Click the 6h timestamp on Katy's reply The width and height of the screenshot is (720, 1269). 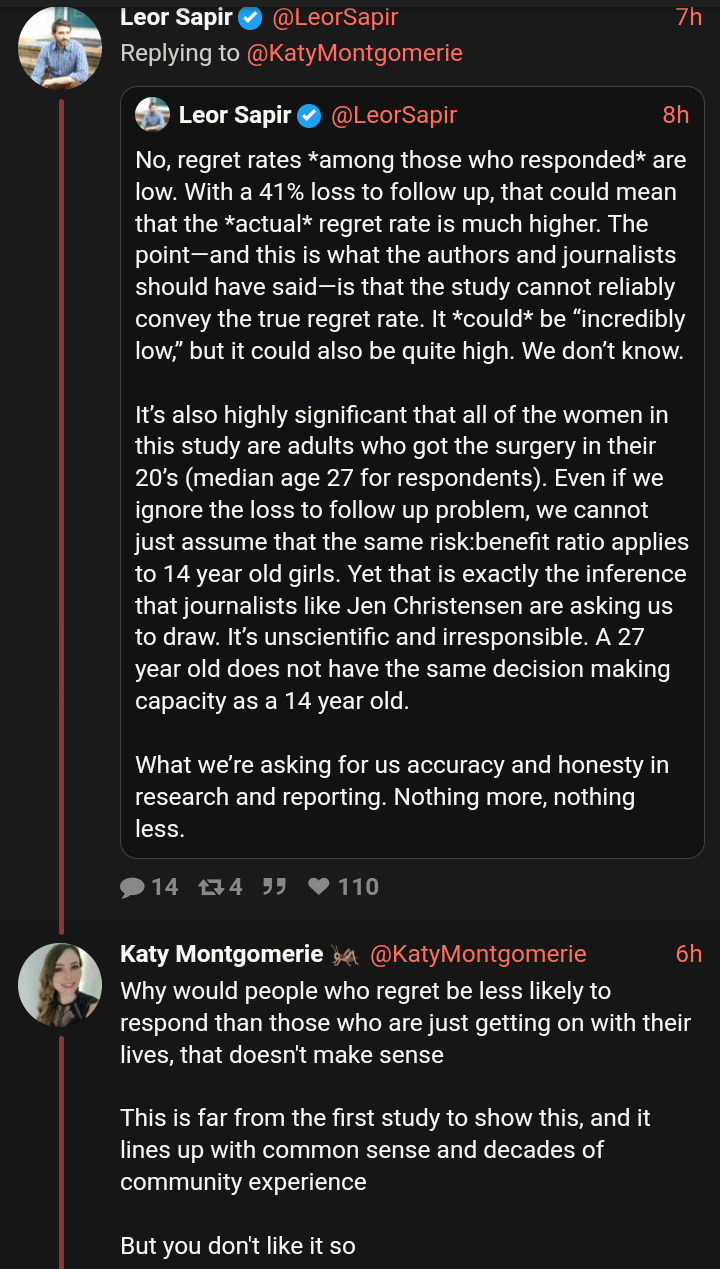(x=689, y=954)
